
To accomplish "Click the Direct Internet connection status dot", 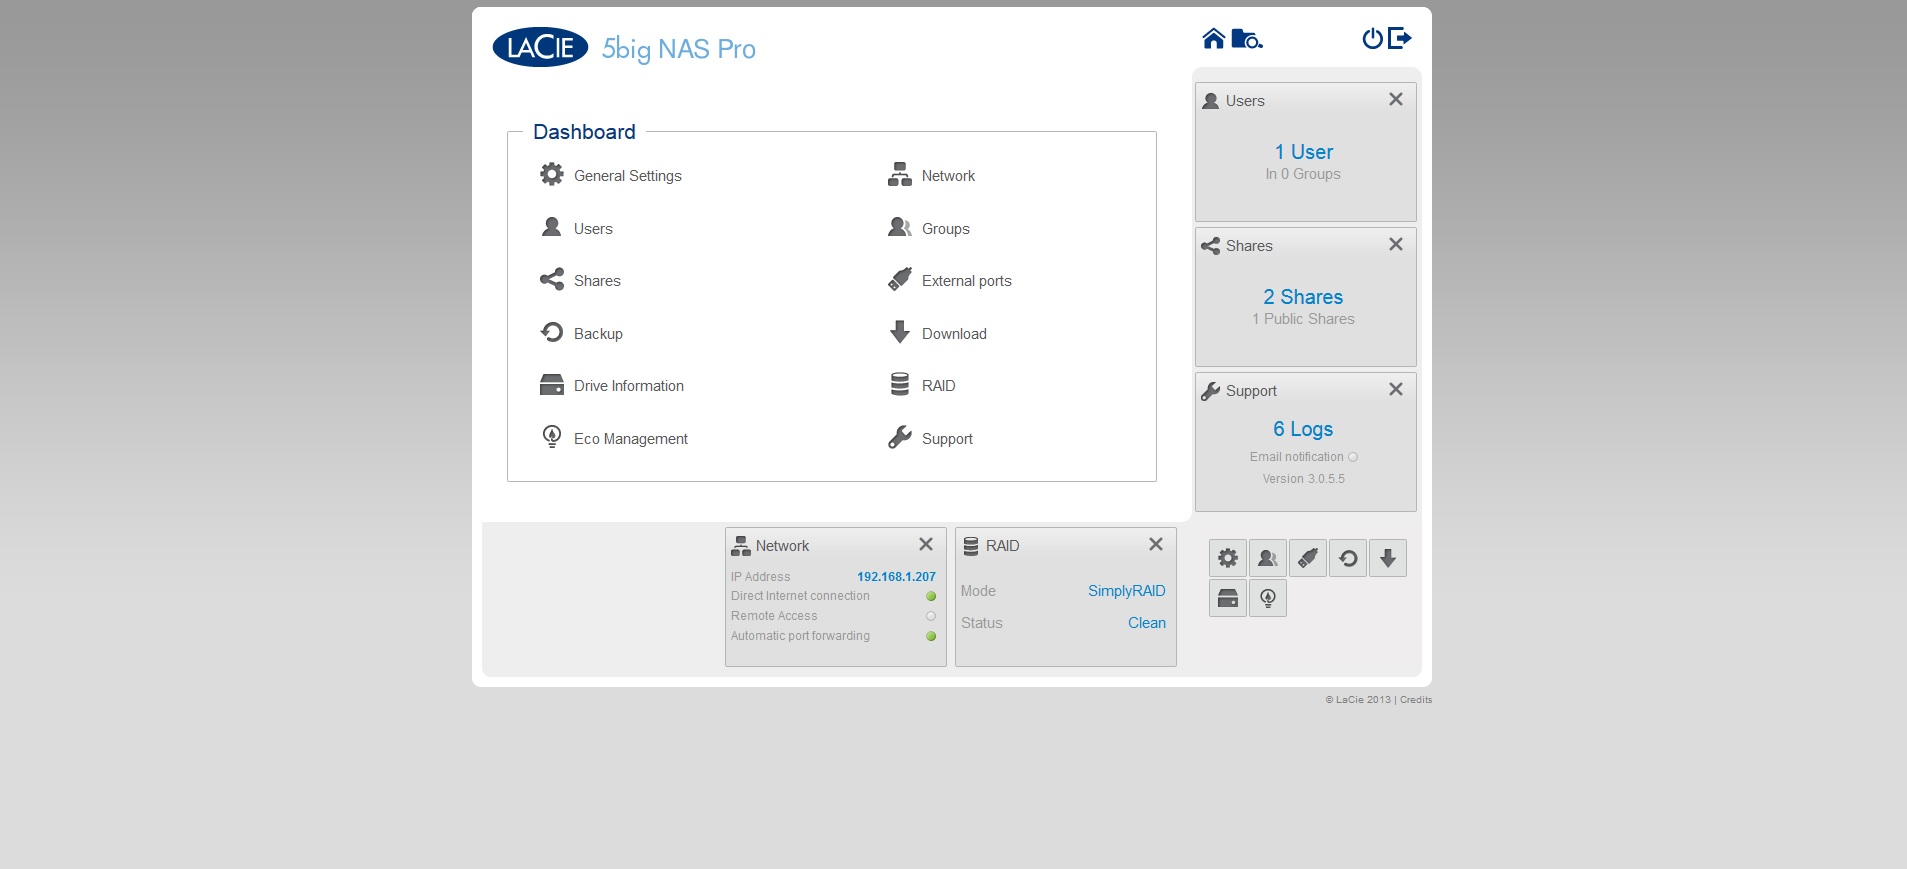I will tap(931, 596).
